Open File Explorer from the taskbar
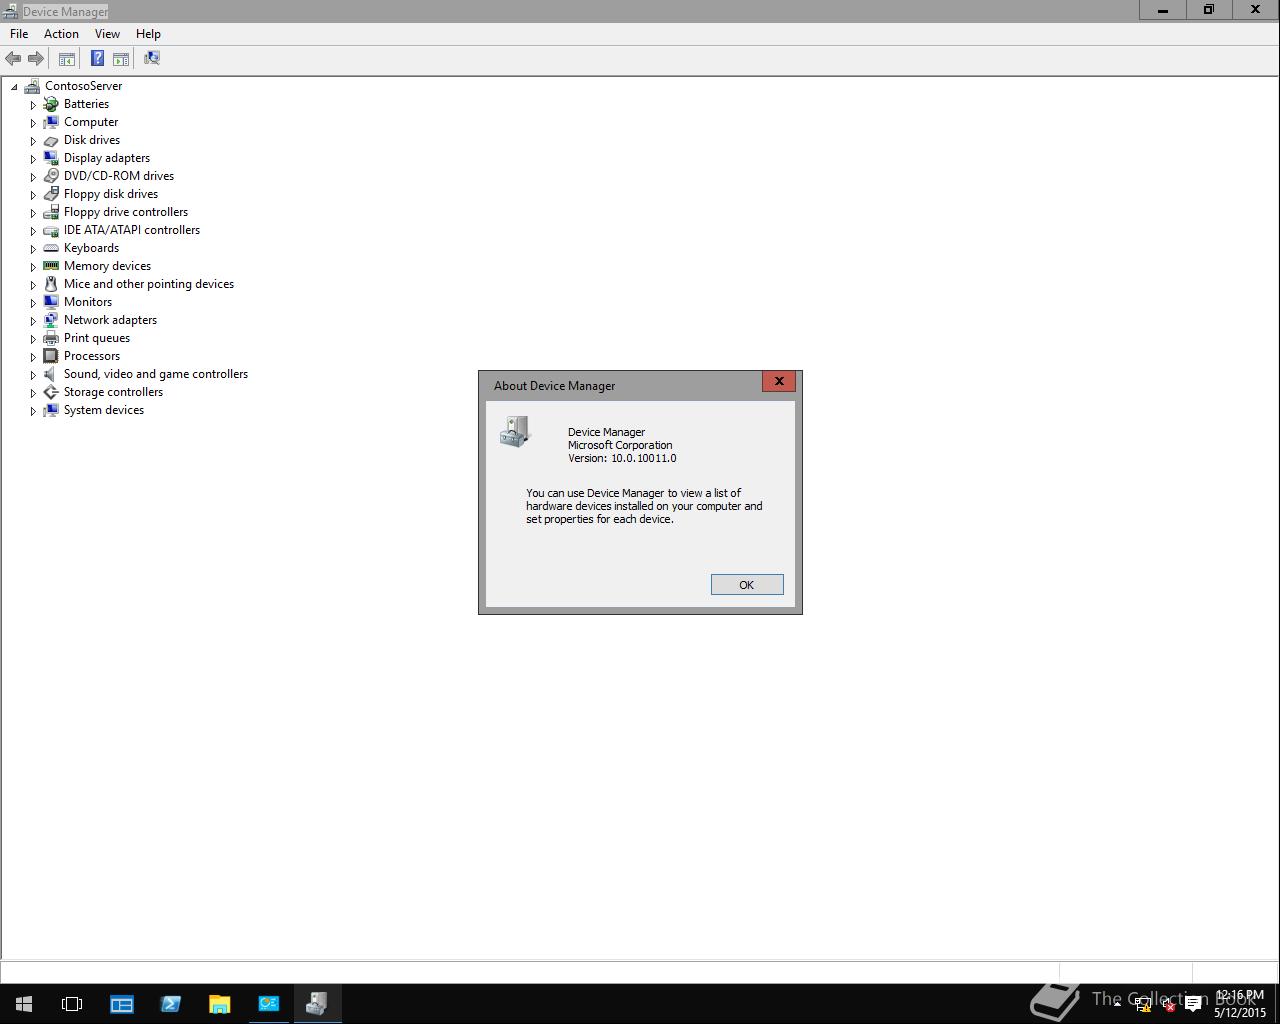This screenshot has height=1024, width=1280. tap(219, 1004)
